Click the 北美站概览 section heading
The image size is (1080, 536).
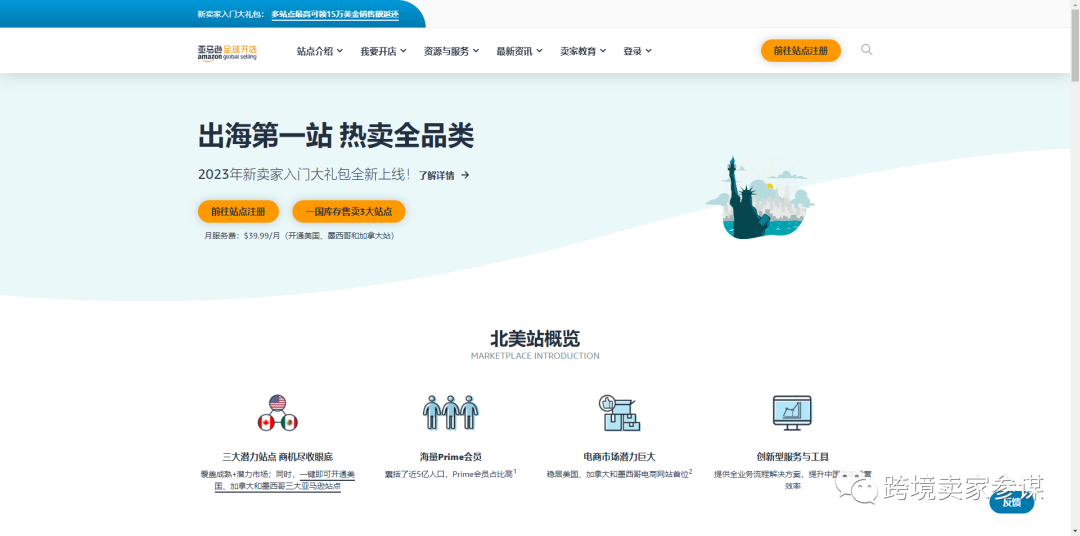point(534,338)
